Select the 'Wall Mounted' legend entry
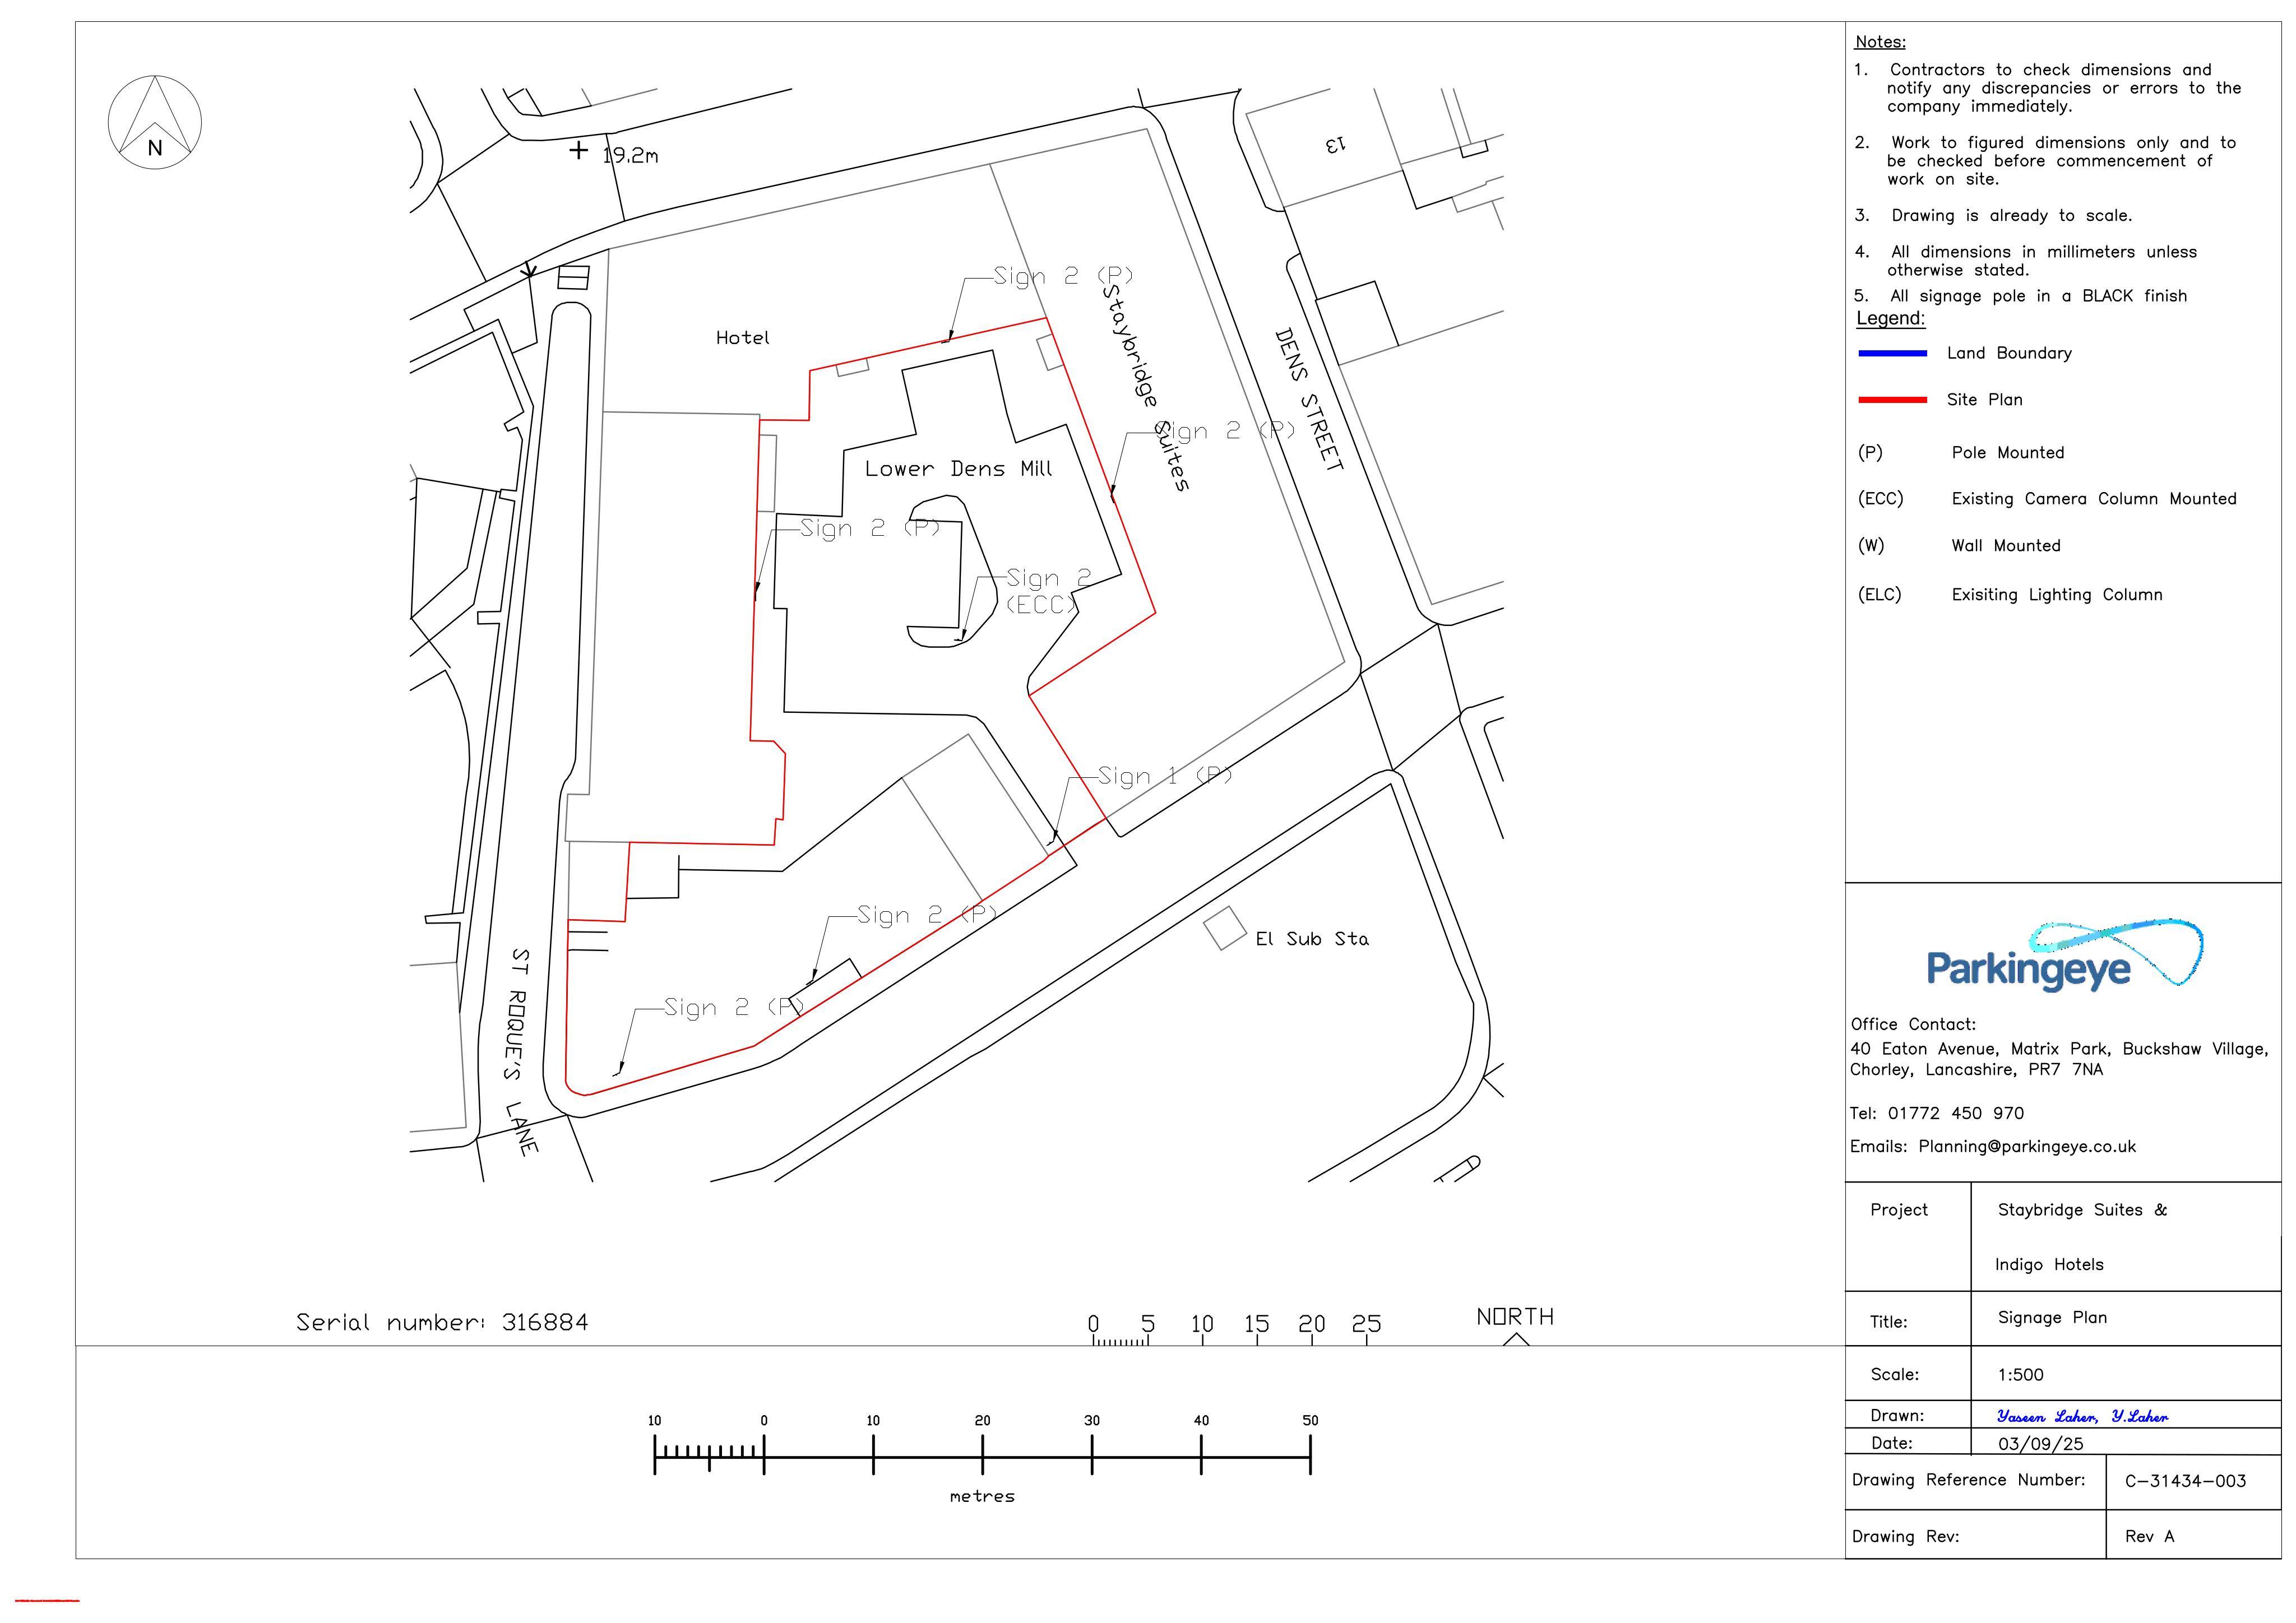Image resolution: width=2296 pixels, height=1623 pixels. point(2006,546)
